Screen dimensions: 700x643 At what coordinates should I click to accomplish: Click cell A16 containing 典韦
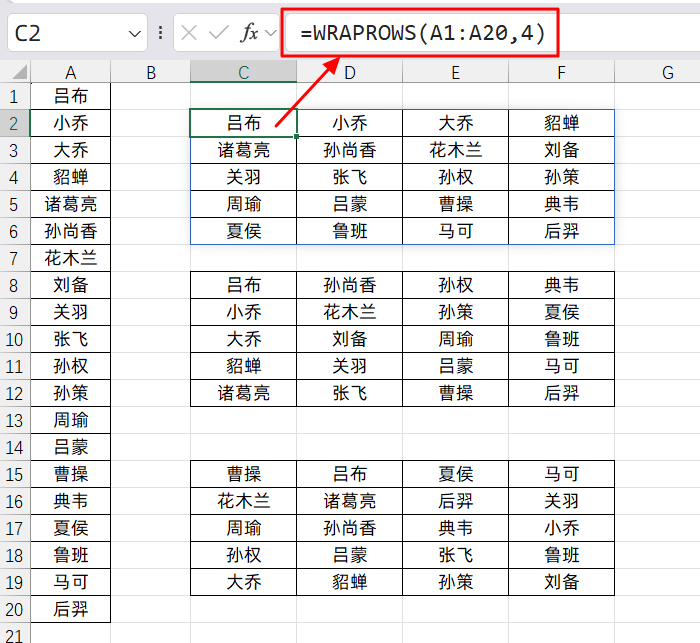[71, 501]
